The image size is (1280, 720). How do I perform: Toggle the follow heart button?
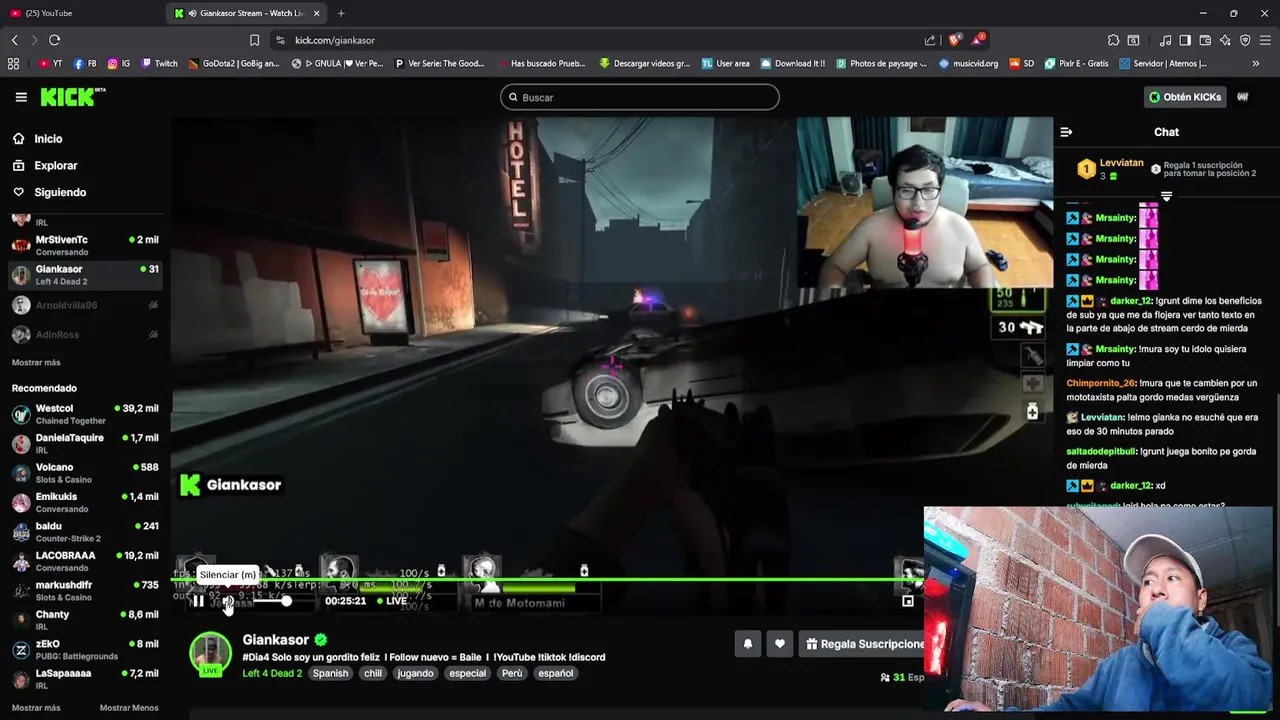(x=780, y=644)
